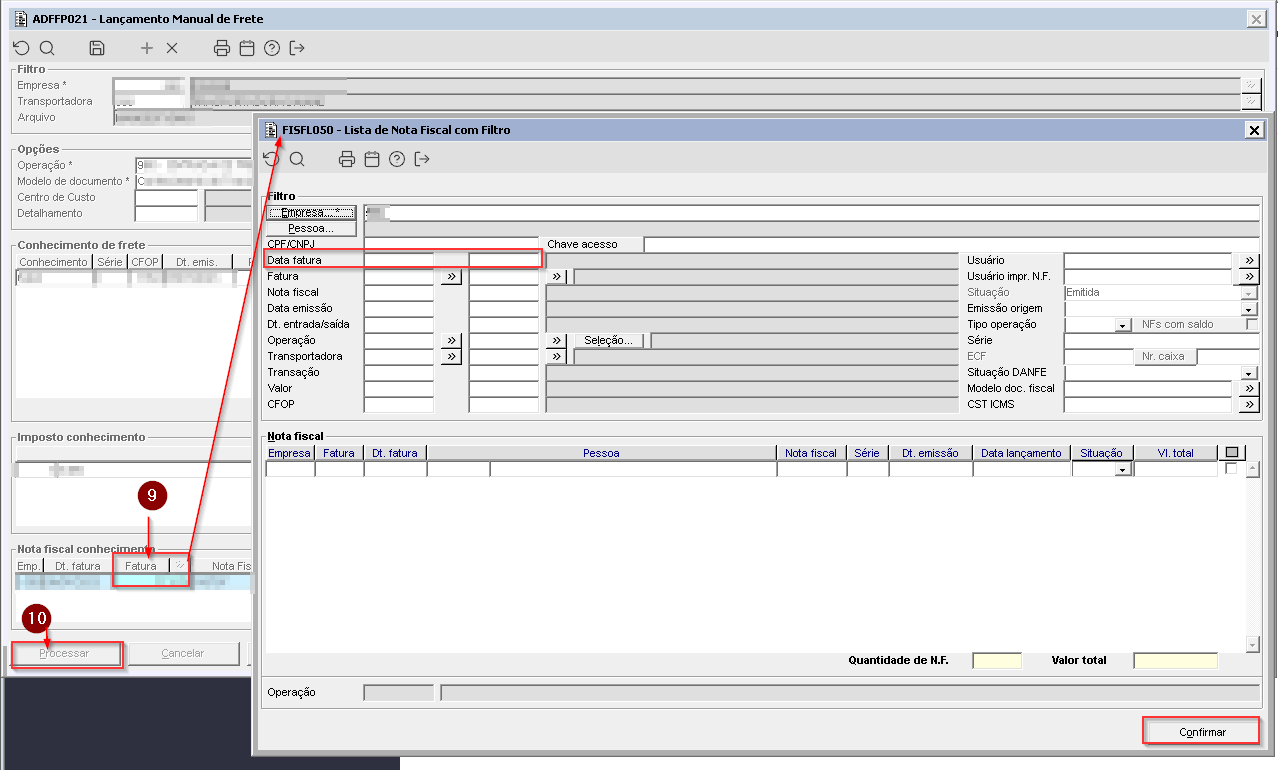Click the Processar button
The width and height of the screenshot is (1278, 770).
pos(64,653)
